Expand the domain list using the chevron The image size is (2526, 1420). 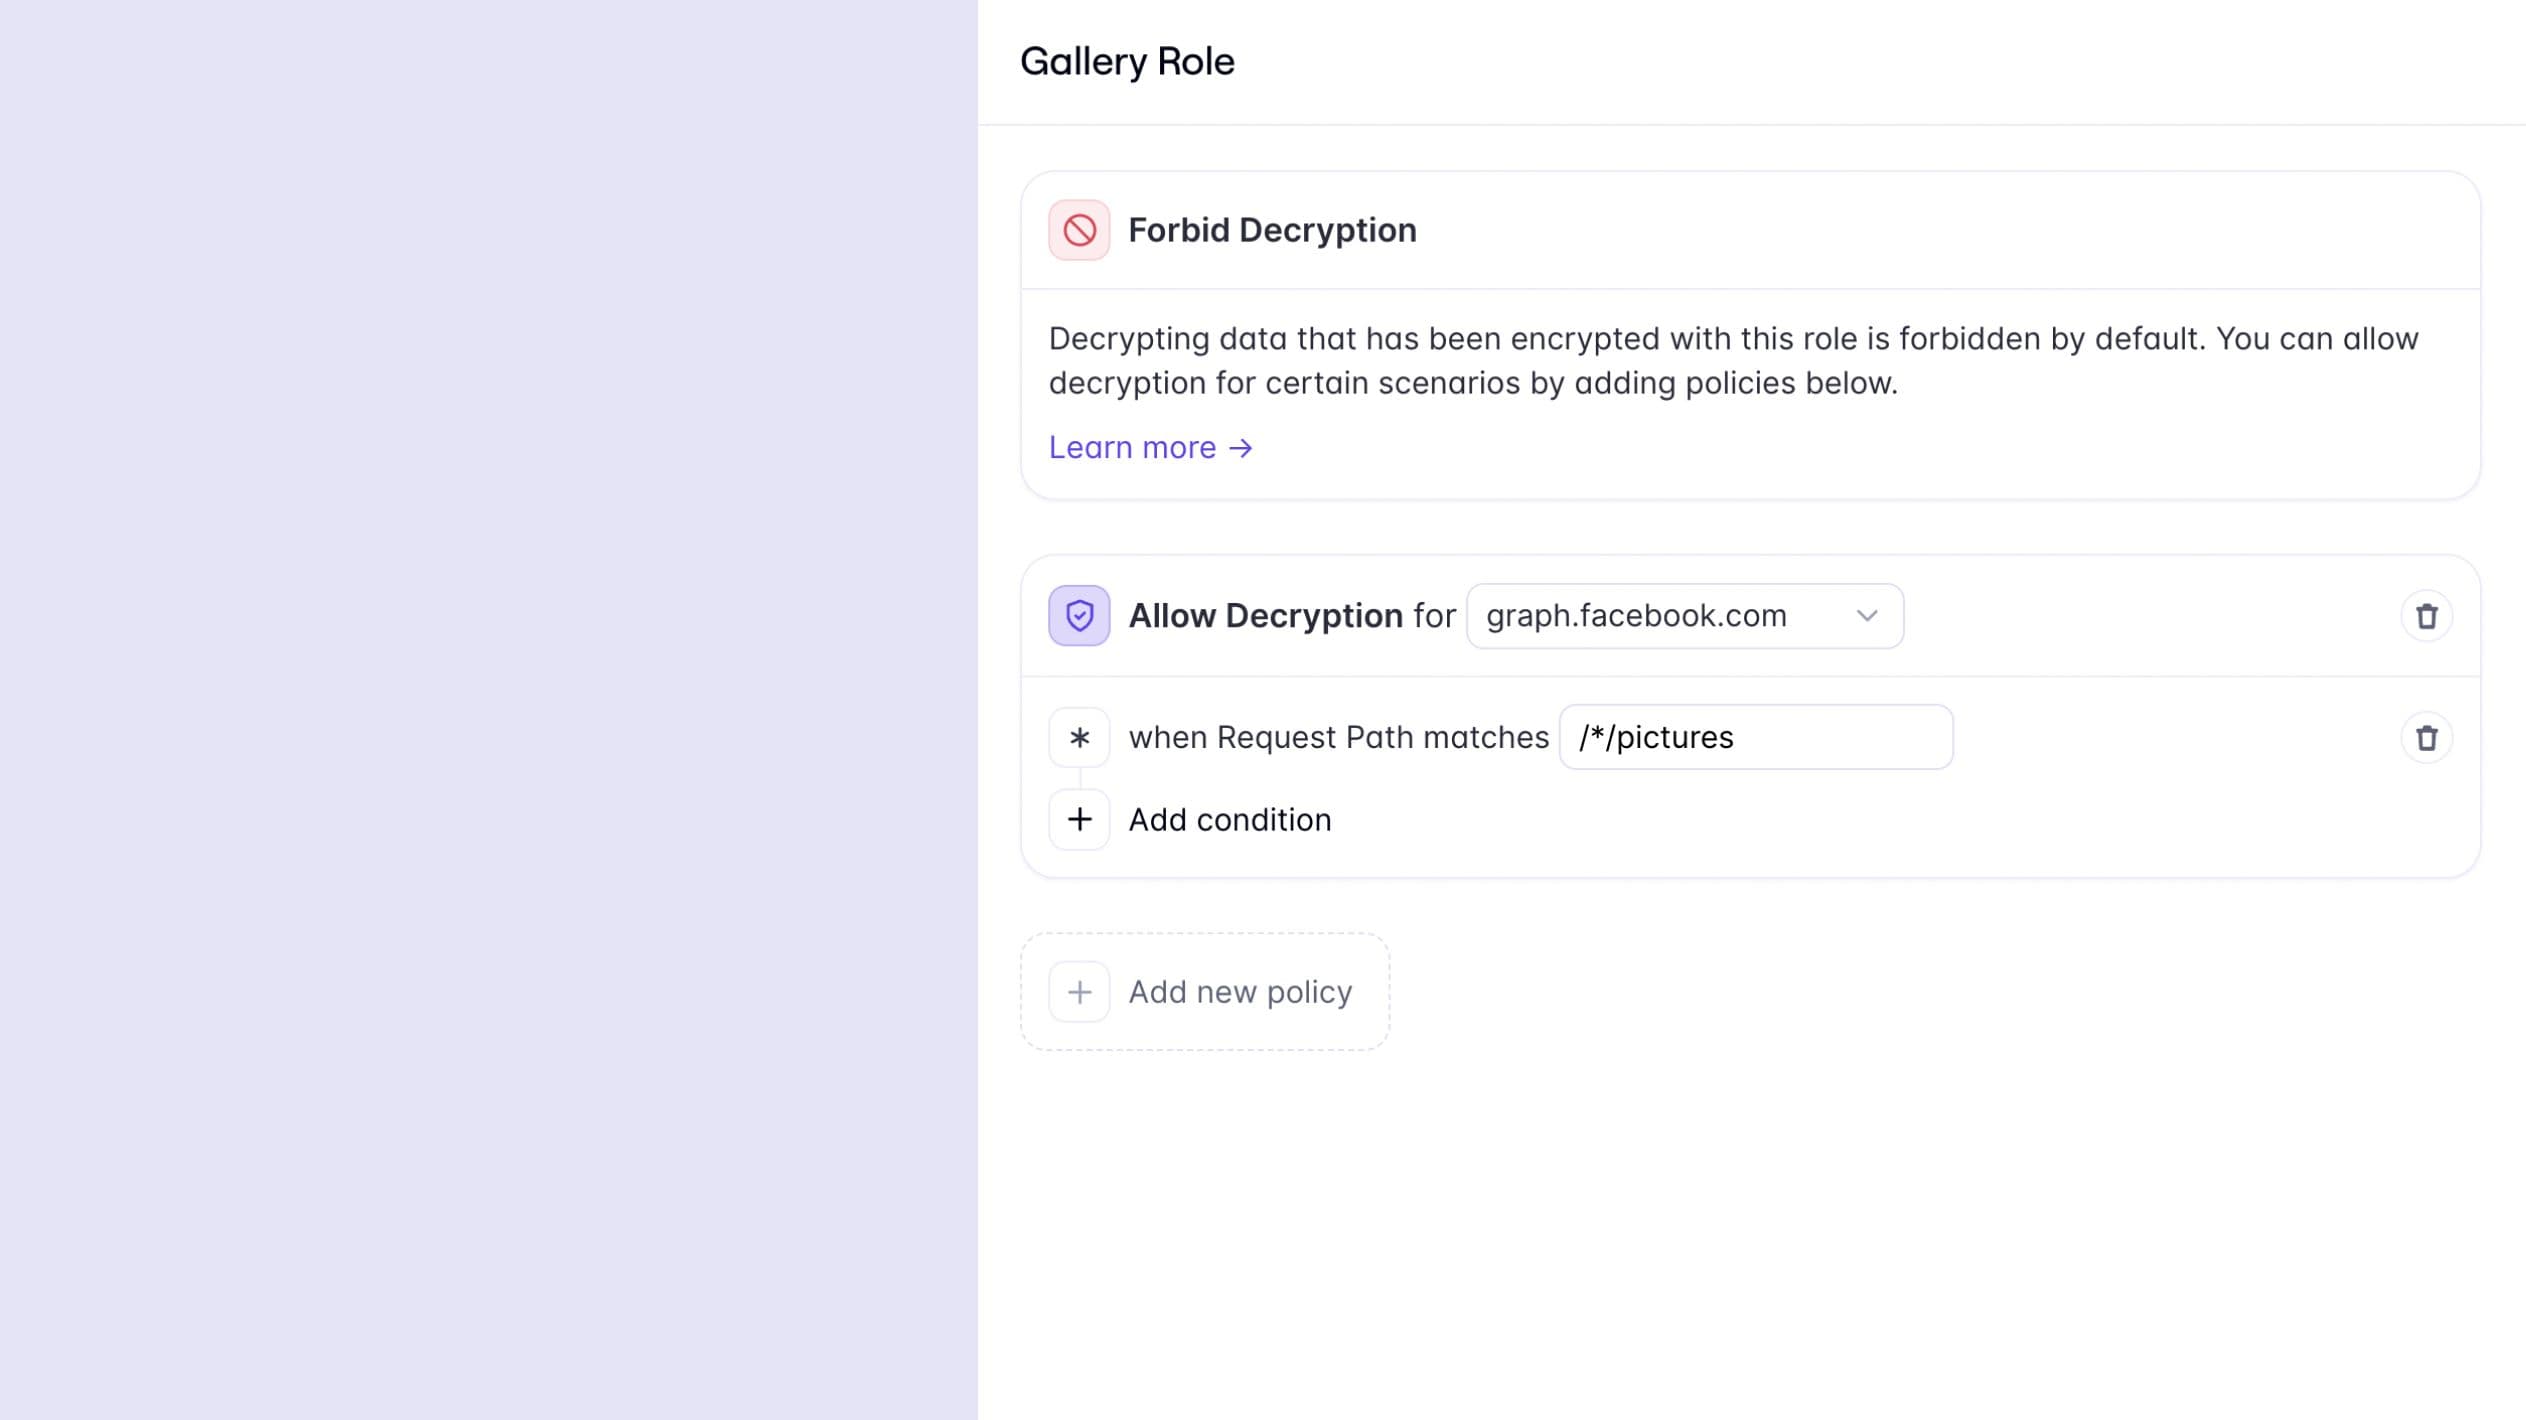(x=1866, y=616)
